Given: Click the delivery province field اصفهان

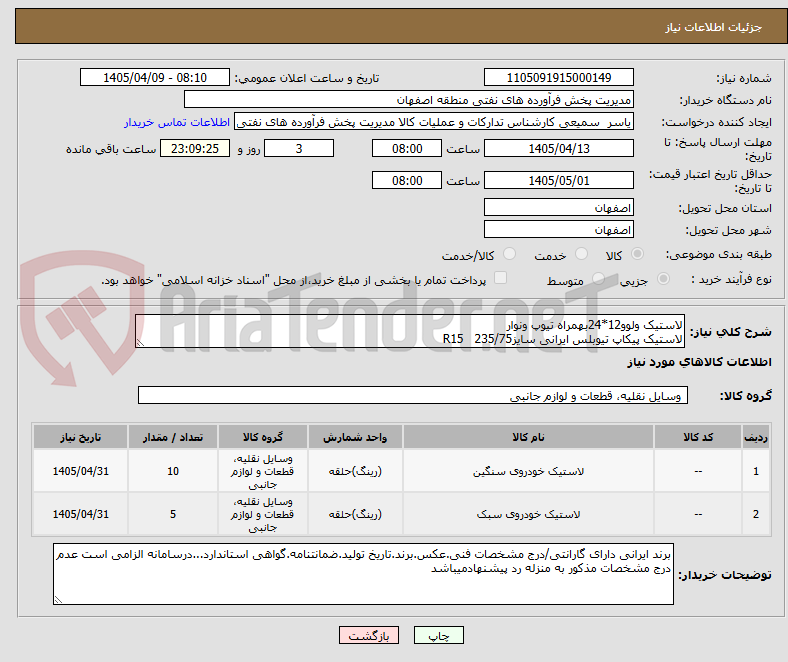Looking at the screenshot, I should pyautogui.click(x=558, y=207).
